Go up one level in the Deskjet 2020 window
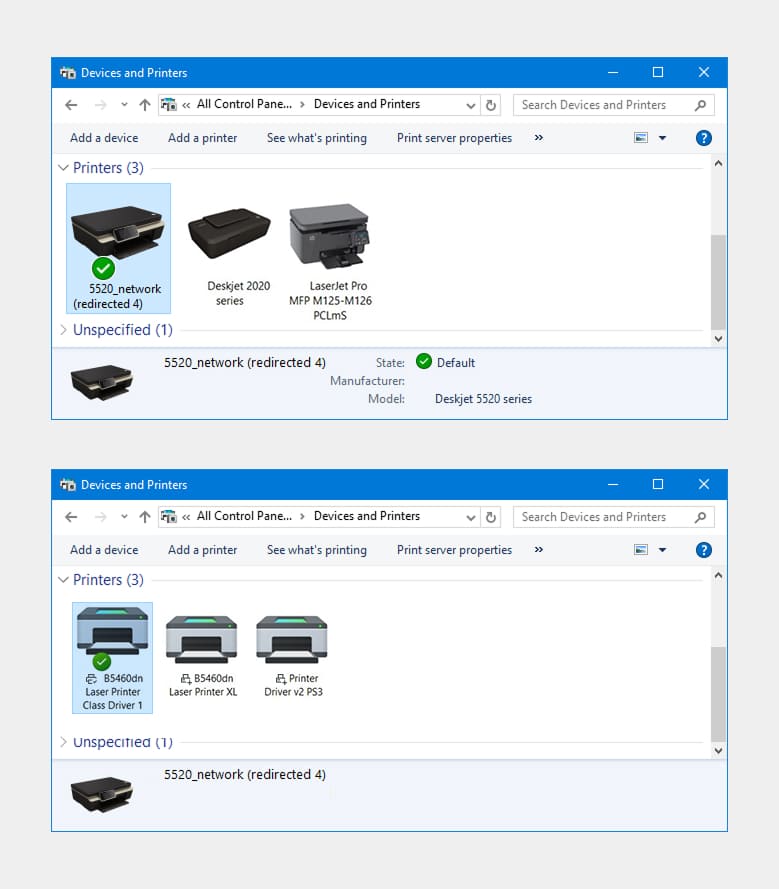 (145, 105)
